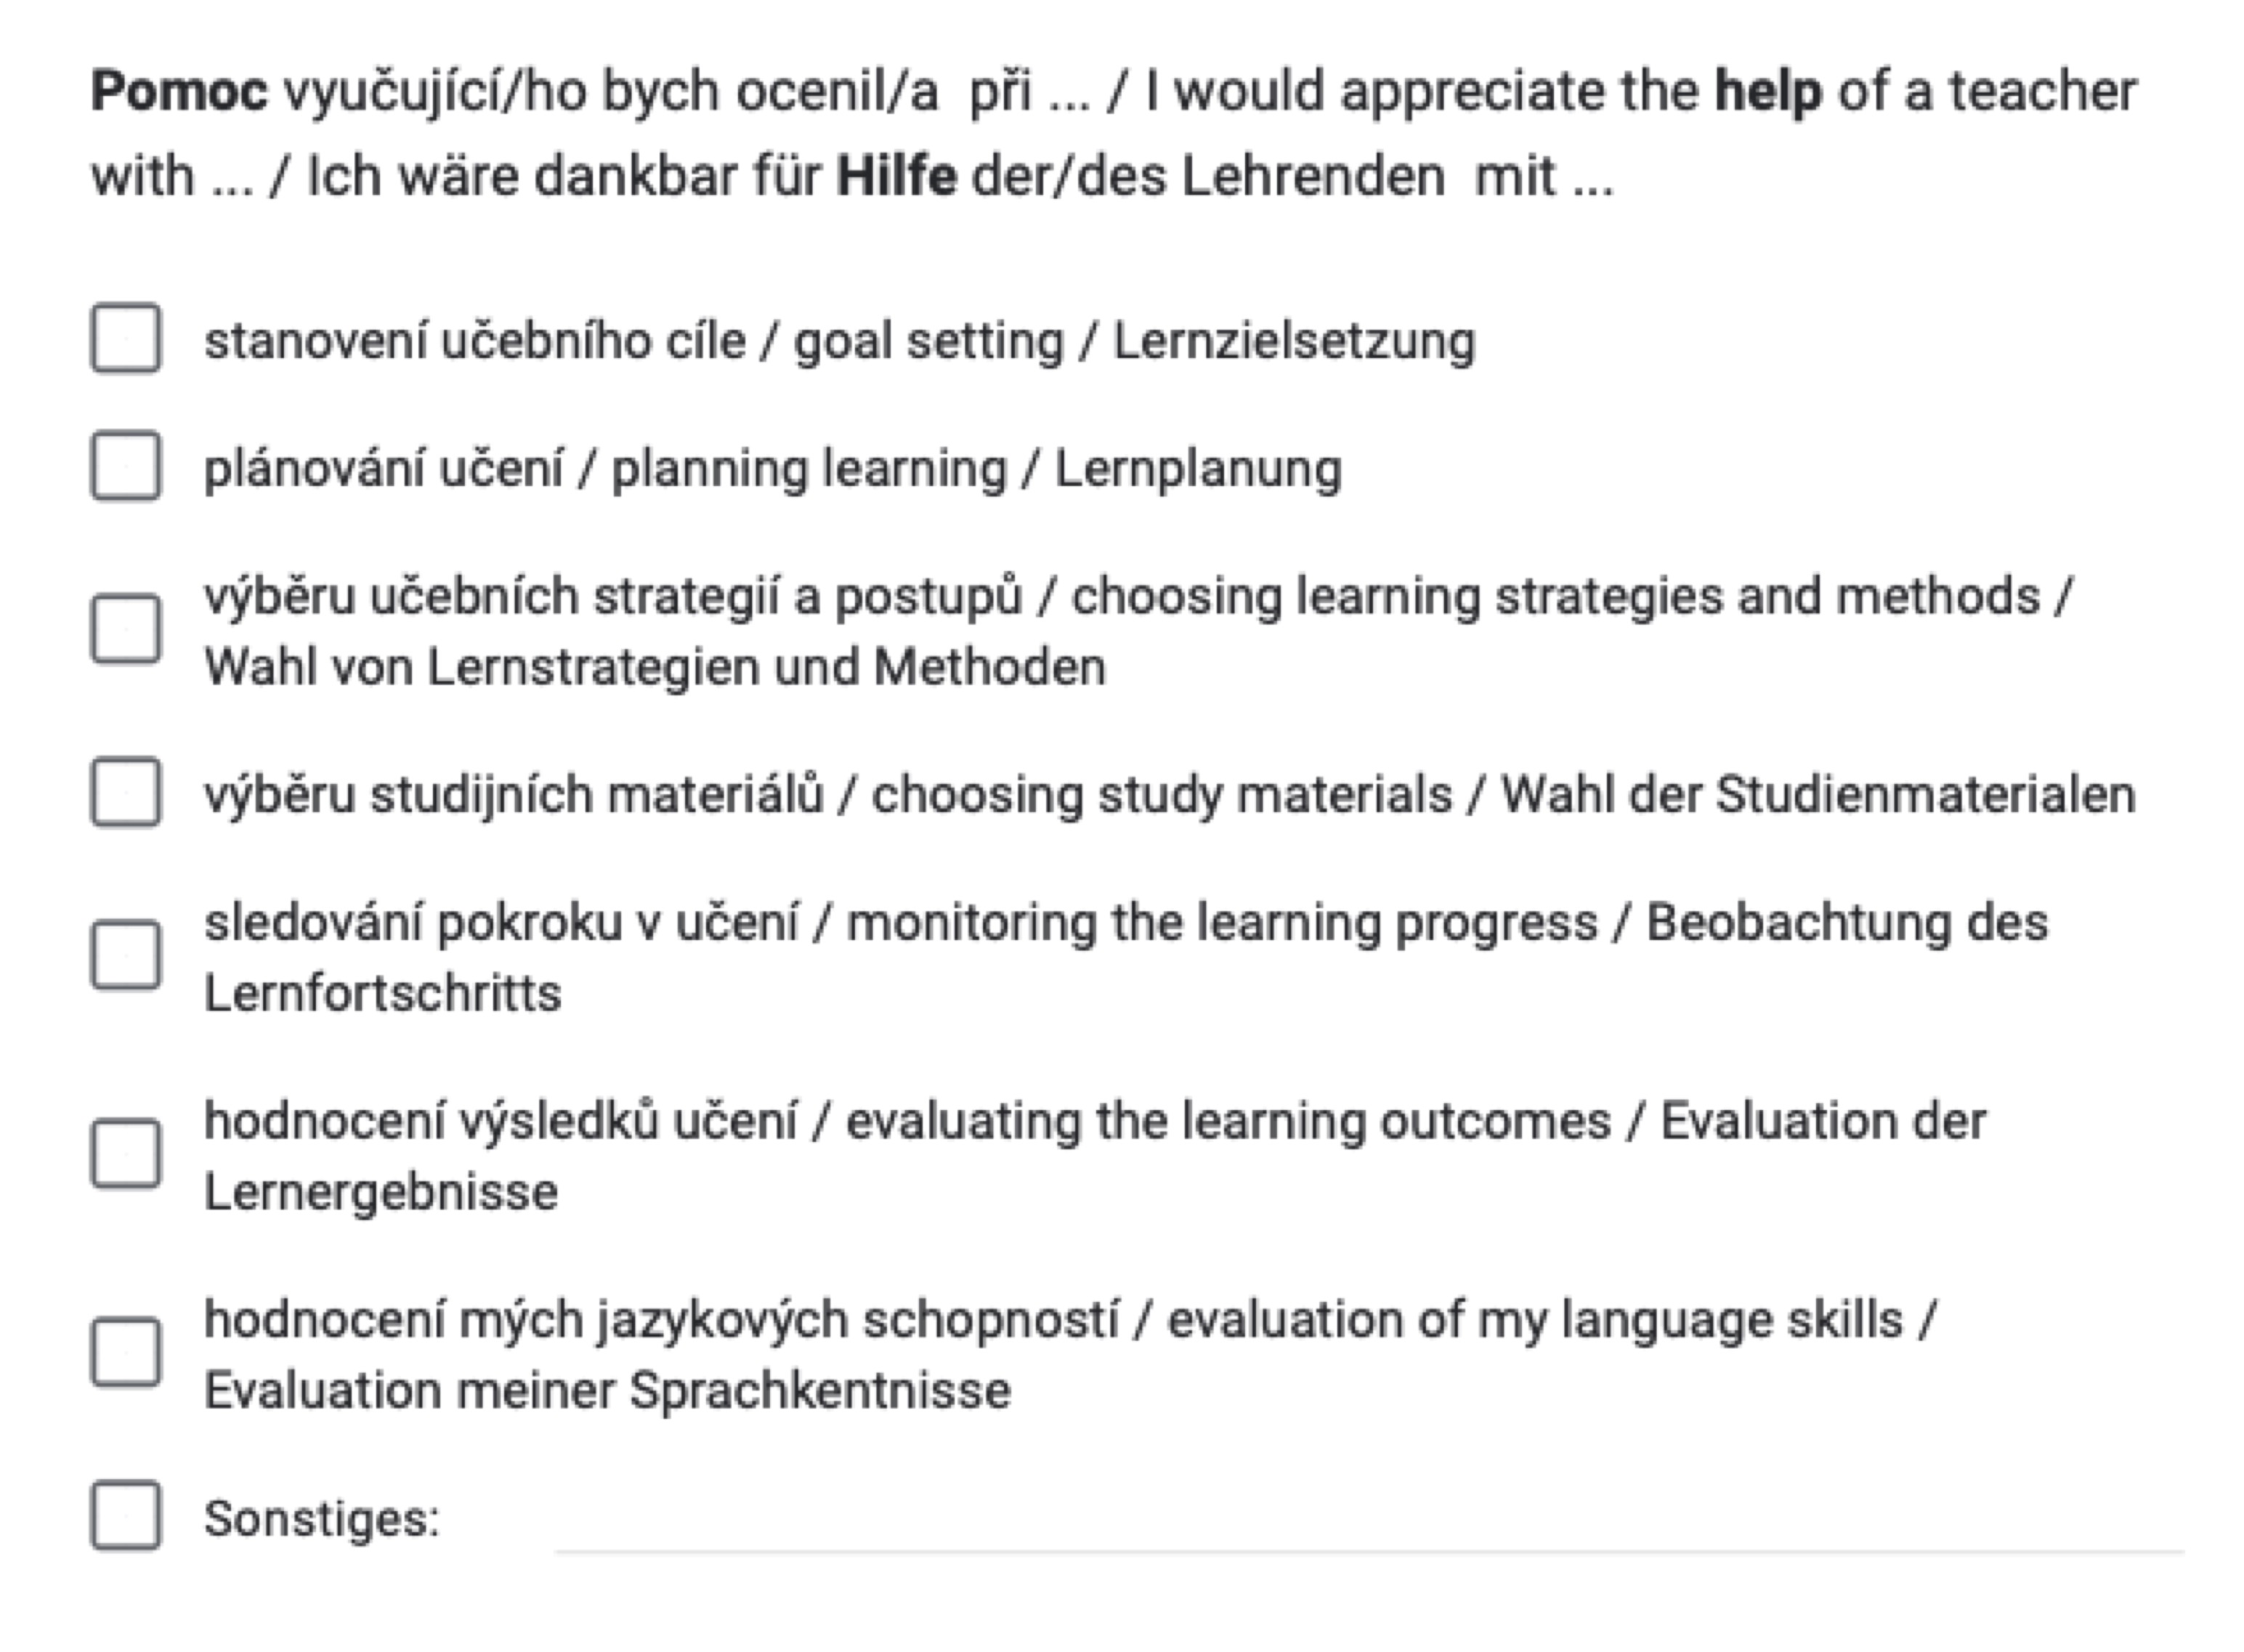Click the 'Lernplanung' option label text
This screenshot has height=1652, width=2244.
[1197, 469]
